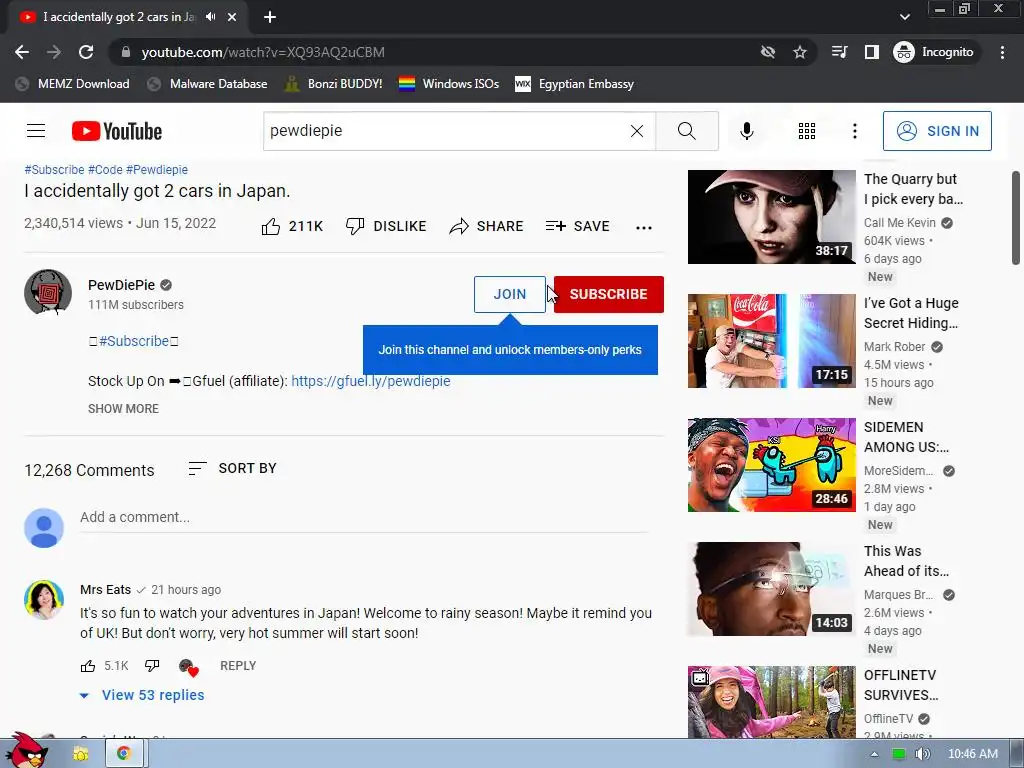This screenshot has height=768, width=1024.
Task: Dislike Mrs Eats' comment
Action: (152, 666)
